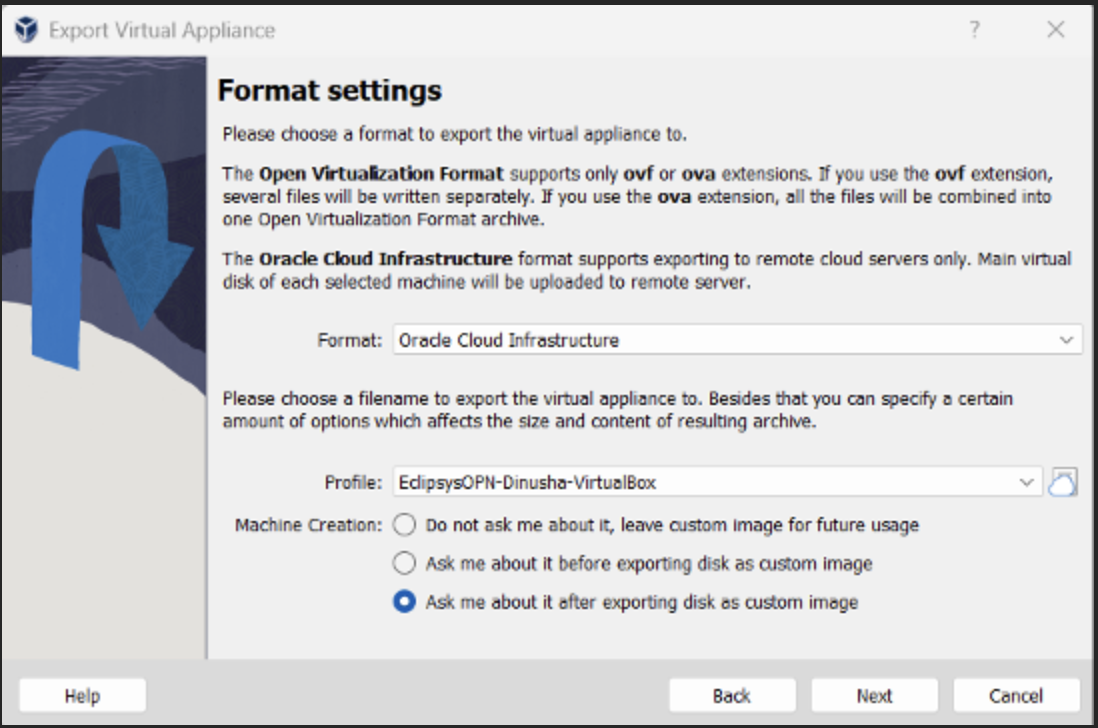Click 'Open Virtualization Format' bold description text
This screenshot has width=1098, height=728.
pos(381,174)
